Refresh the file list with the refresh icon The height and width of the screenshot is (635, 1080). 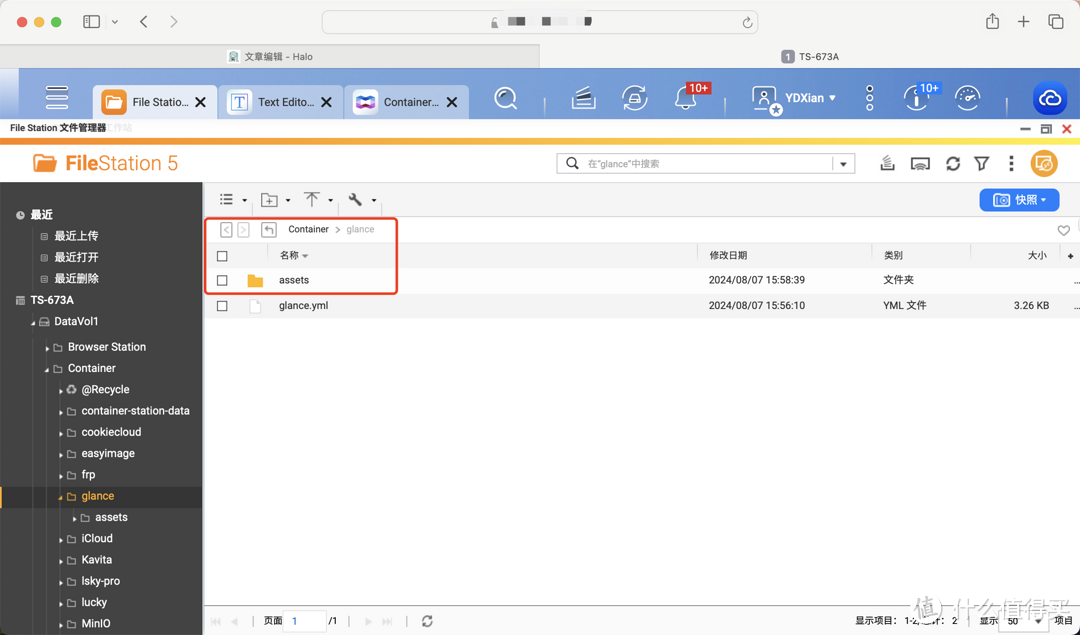tap(952, 163)
